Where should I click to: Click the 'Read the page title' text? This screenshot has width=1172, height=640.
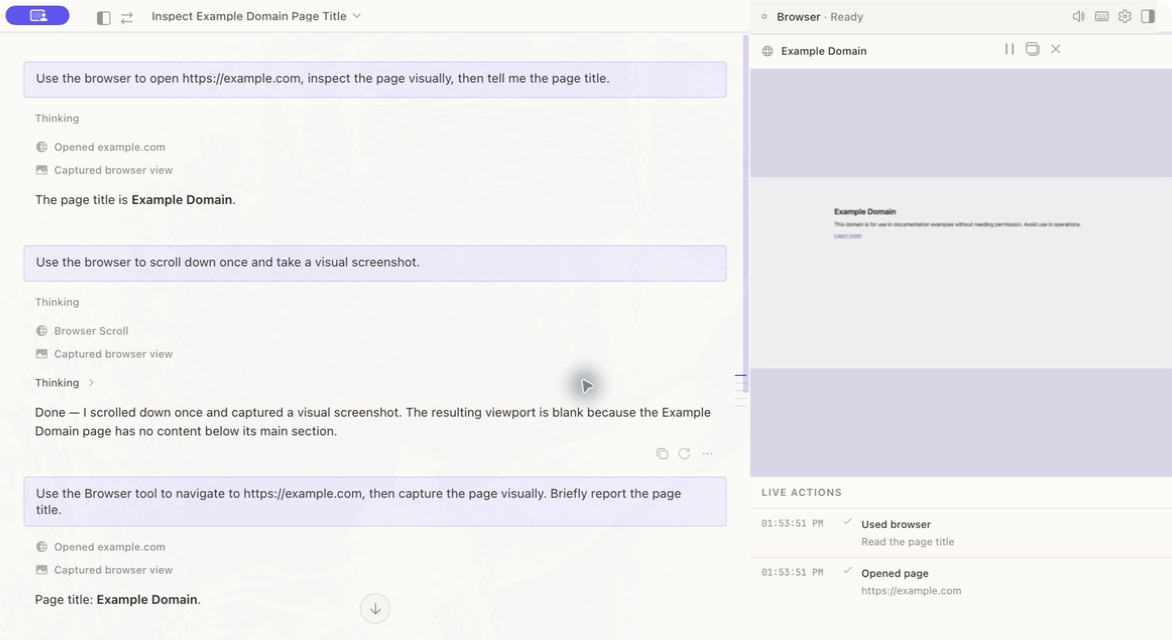pyautogui.click(x=907, y=541)
